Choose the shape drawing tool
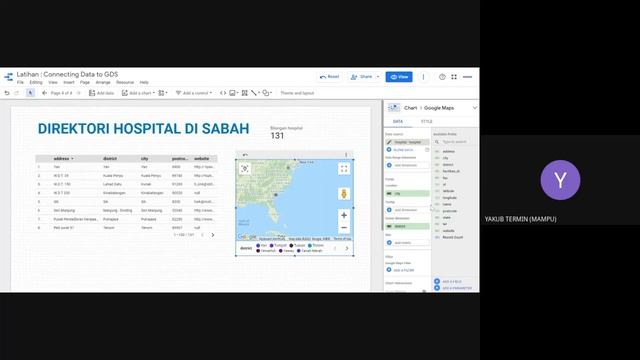Viewport: 640px width, 360px height. click(x=267, y=93)
